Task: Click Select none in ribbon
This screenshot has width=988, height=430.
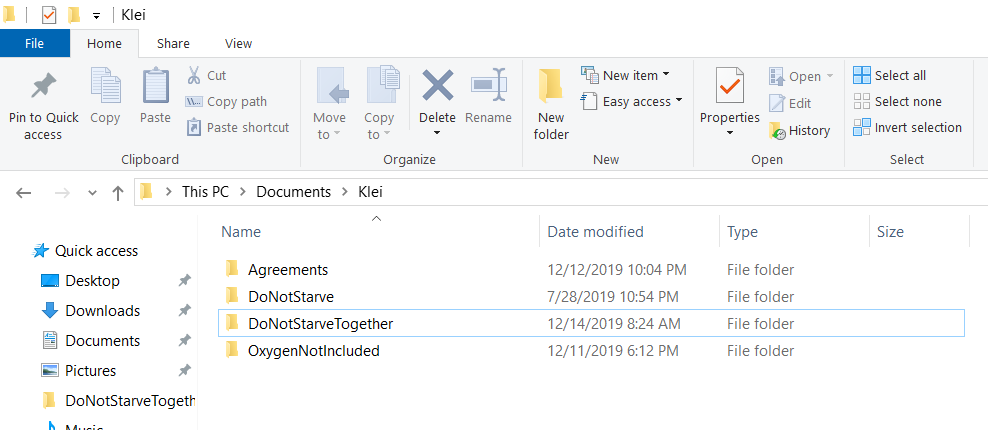Action: click(x=862, y=101)
